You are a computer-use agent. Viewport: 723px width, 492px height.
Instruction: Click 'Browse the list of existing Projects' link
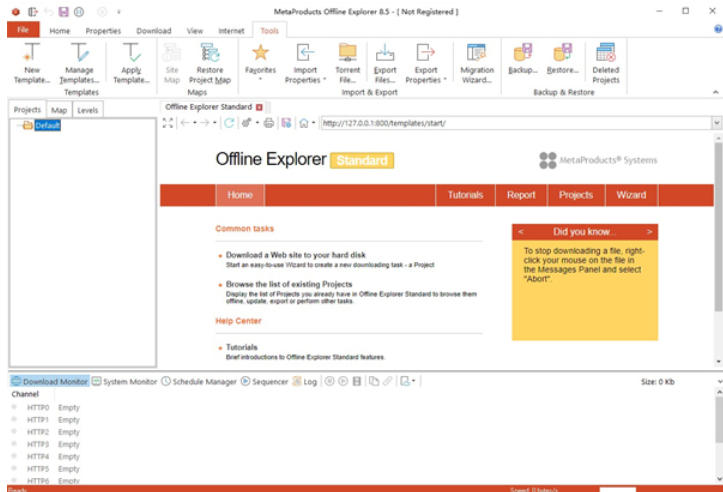pos(289,284)
